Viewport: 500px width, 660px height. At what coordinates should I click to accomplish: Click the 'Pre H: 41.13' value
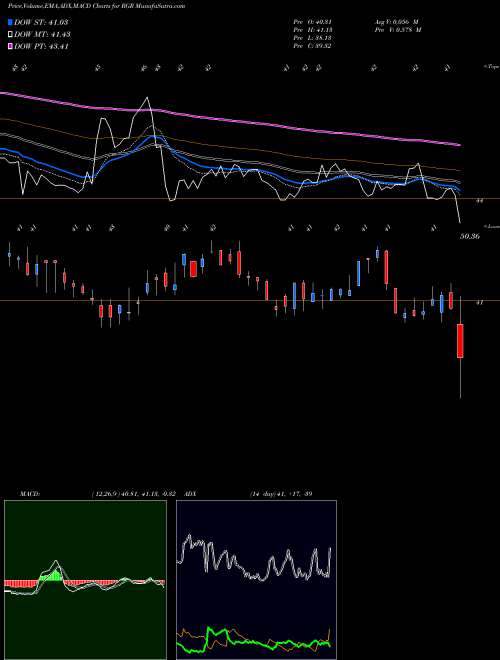point(312,30)
